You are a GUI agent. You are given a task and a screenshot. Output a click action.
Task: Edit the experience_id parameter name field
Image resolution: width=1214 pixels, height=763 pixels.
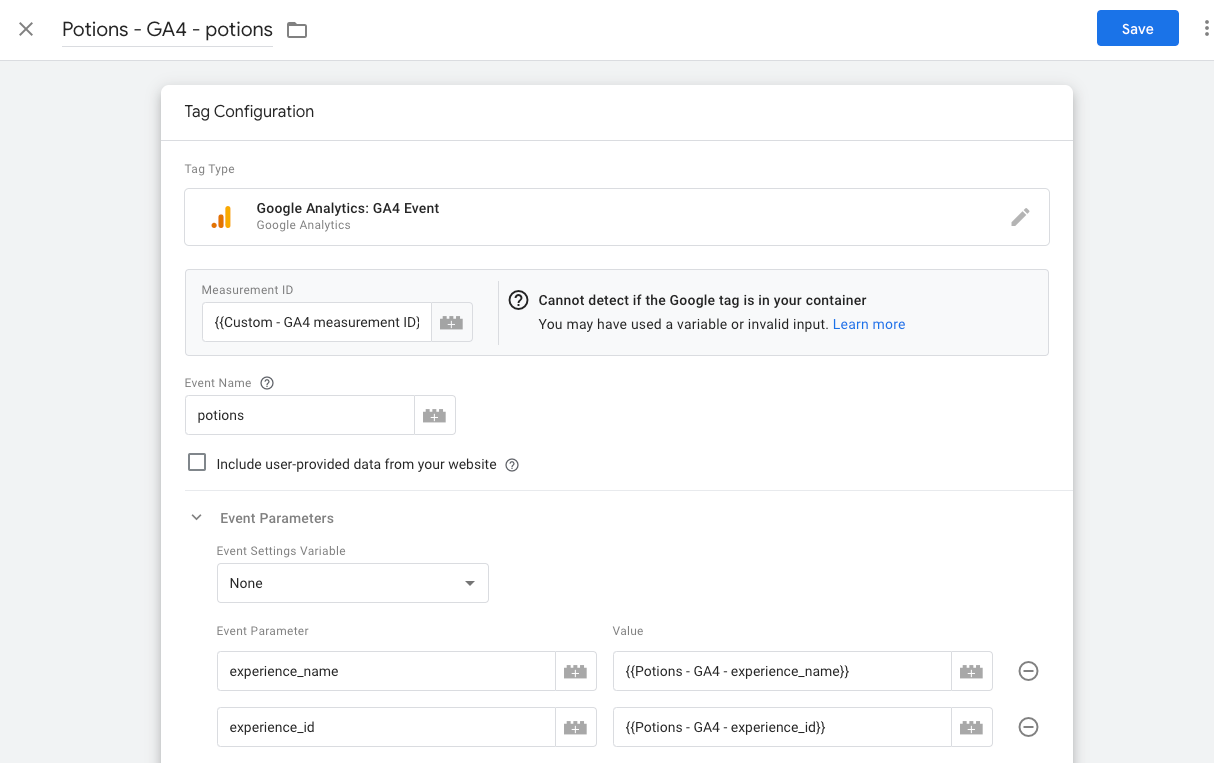386,727
